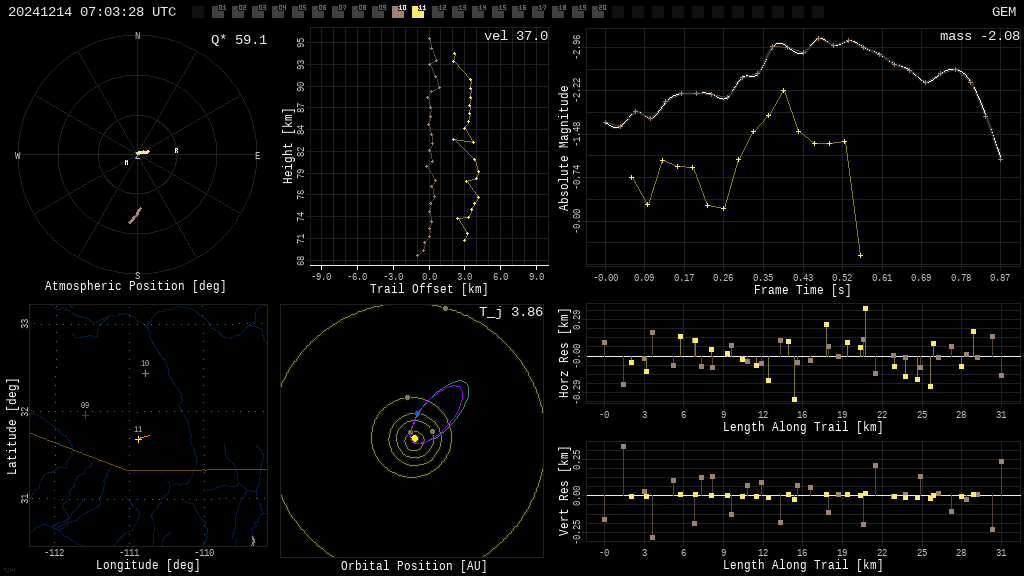
Task: Click the station 15 indicator square
Action: [x=498, y=12]
